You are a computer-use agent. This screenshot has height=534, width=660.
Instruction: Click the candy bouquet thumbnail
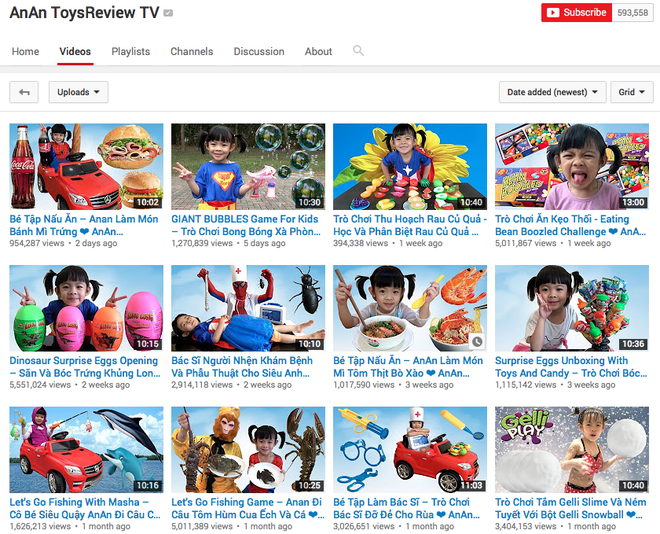(572, 308)
